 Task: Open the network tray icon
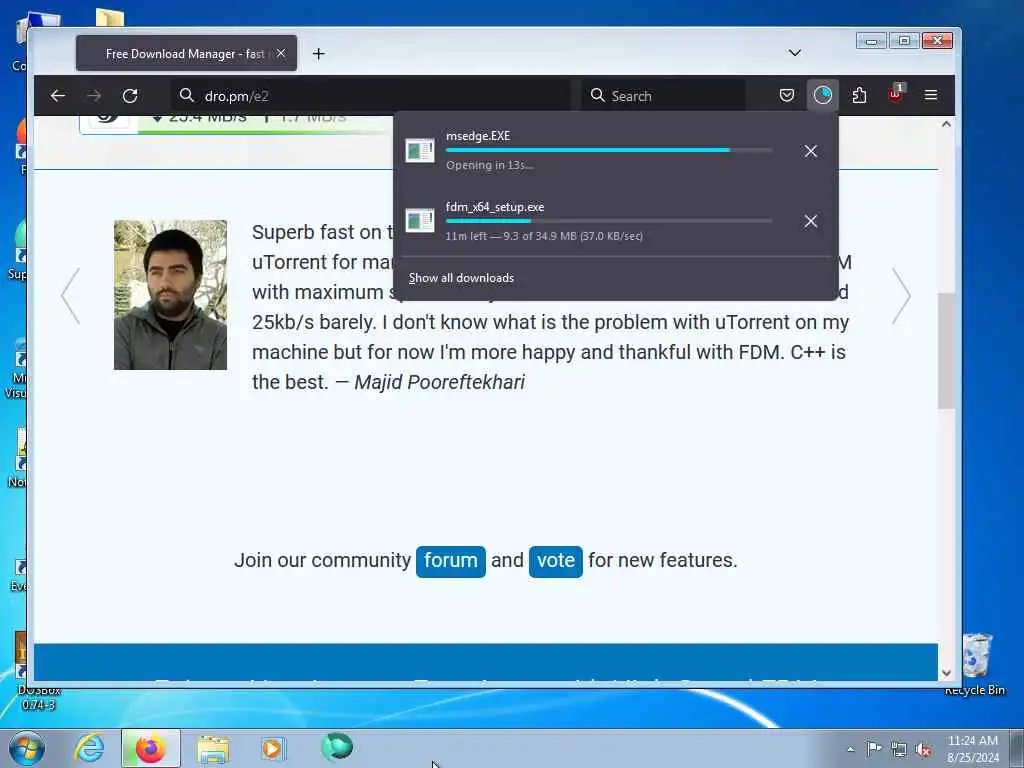click(x=899, y=749)
